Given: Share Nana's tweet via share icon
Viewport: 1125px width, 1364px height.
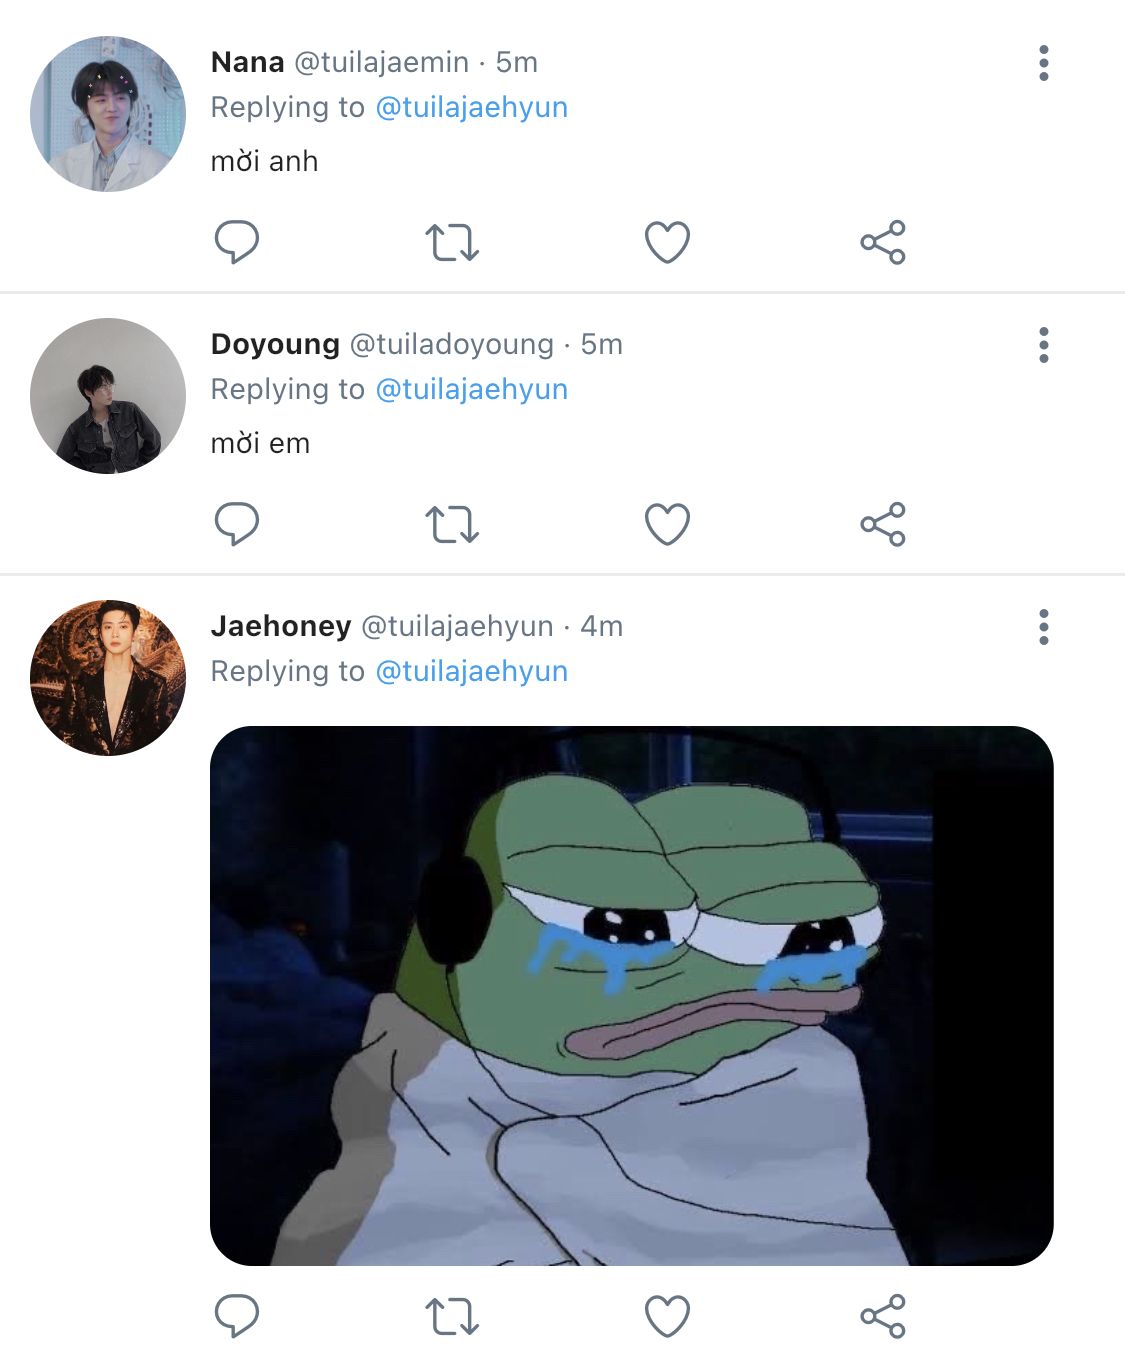Looking at the screenshot, I should pos(883,242).
